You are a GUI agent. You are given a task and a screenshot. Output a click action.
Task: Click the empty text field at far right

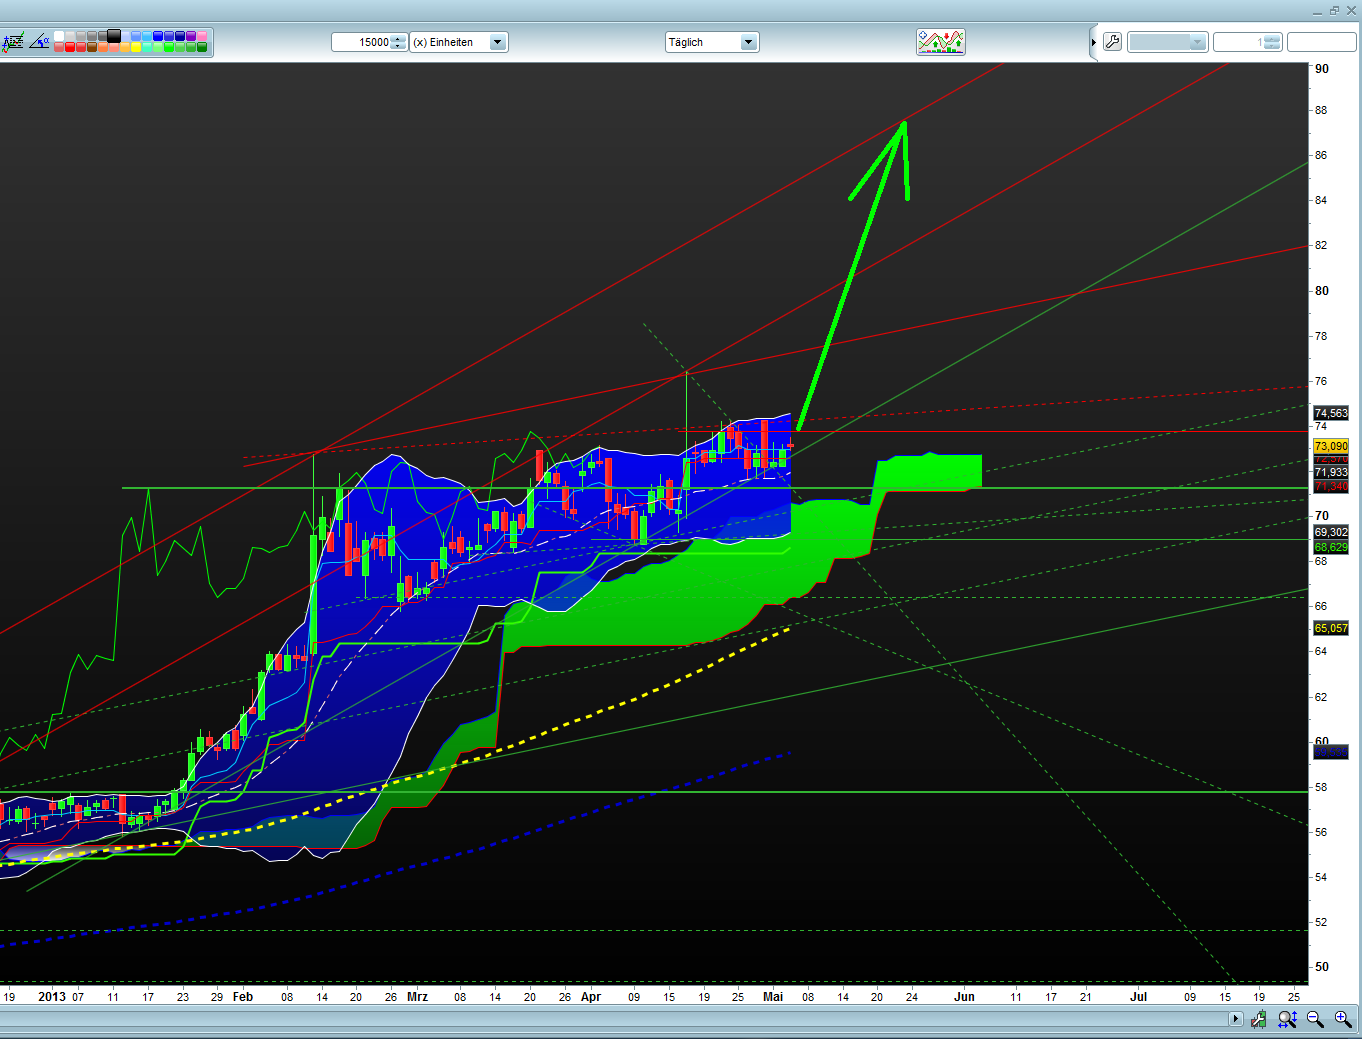[1320, 42]
